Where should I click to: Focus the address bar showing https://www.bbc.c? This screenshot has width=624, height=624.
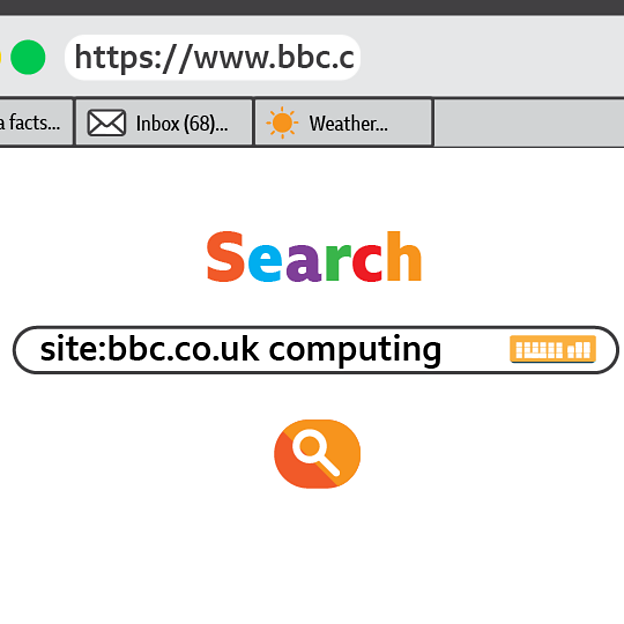pyautogui.click(x=213, y=57)
